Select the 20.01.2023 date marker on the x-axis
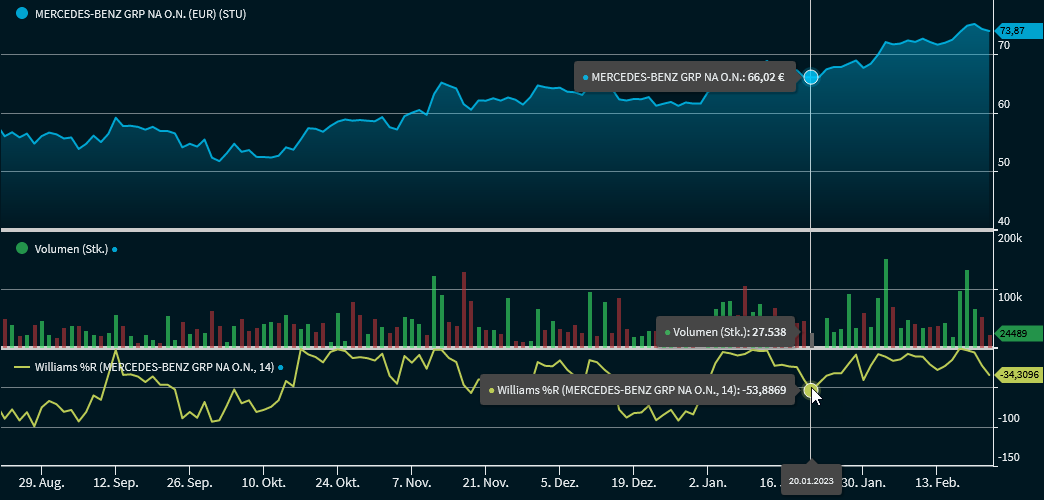 tap(811, 481)
